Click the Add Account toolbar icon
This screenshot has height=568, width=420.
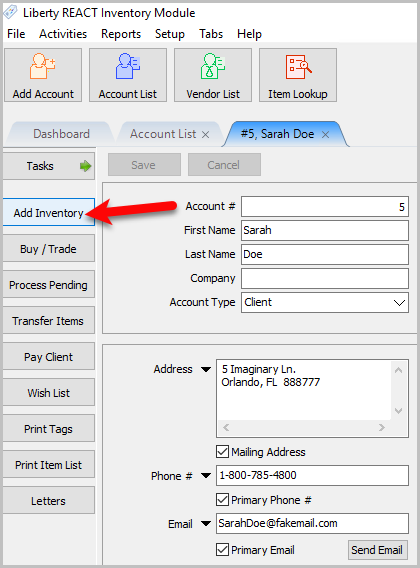43,75
